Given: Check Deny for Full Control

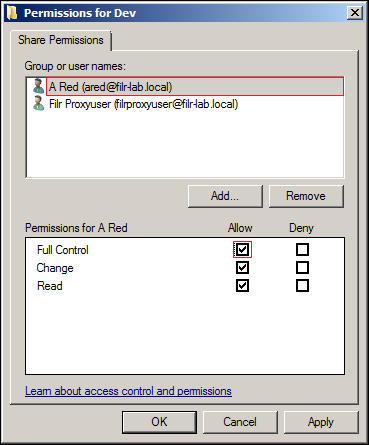Looking at the screenshot, I should (x=302, y=249).
